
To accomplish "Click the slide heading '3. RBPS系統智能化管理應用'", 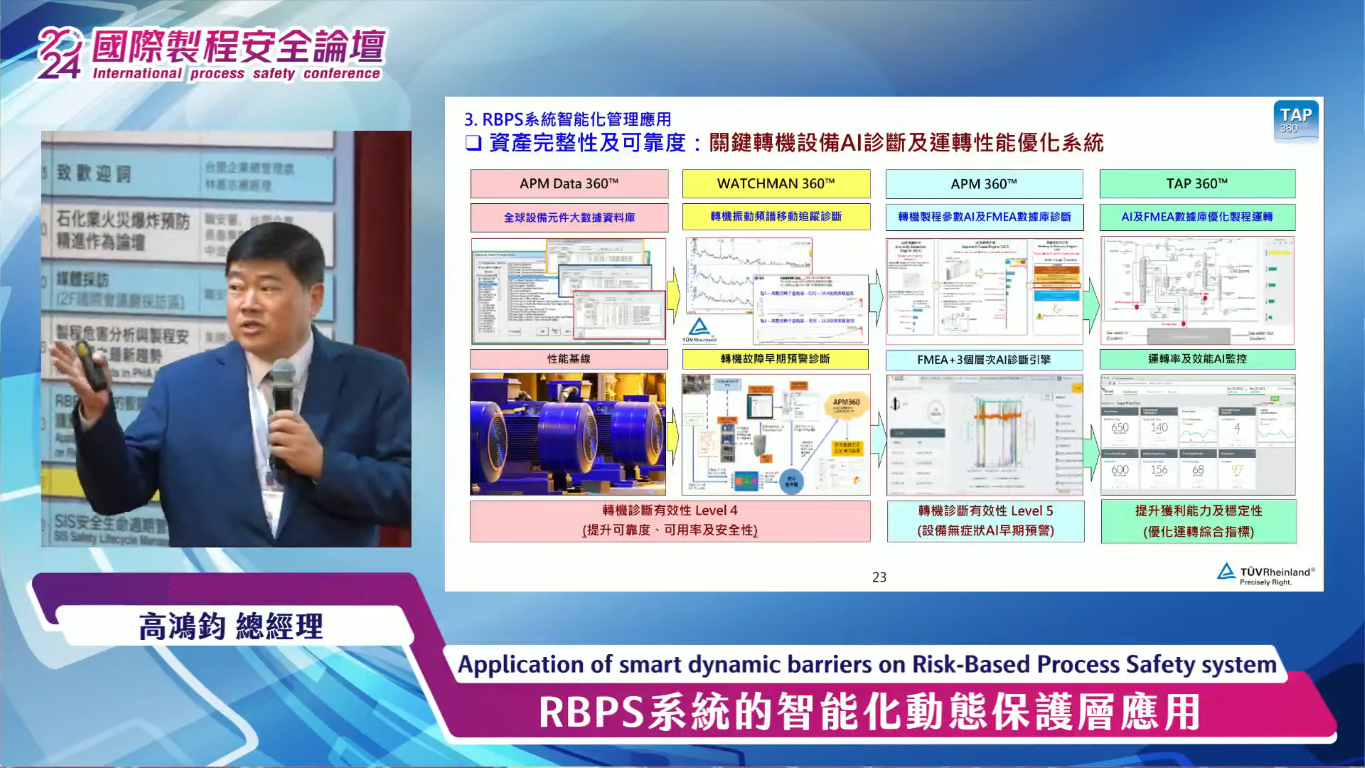I will [x=567, y=119].
